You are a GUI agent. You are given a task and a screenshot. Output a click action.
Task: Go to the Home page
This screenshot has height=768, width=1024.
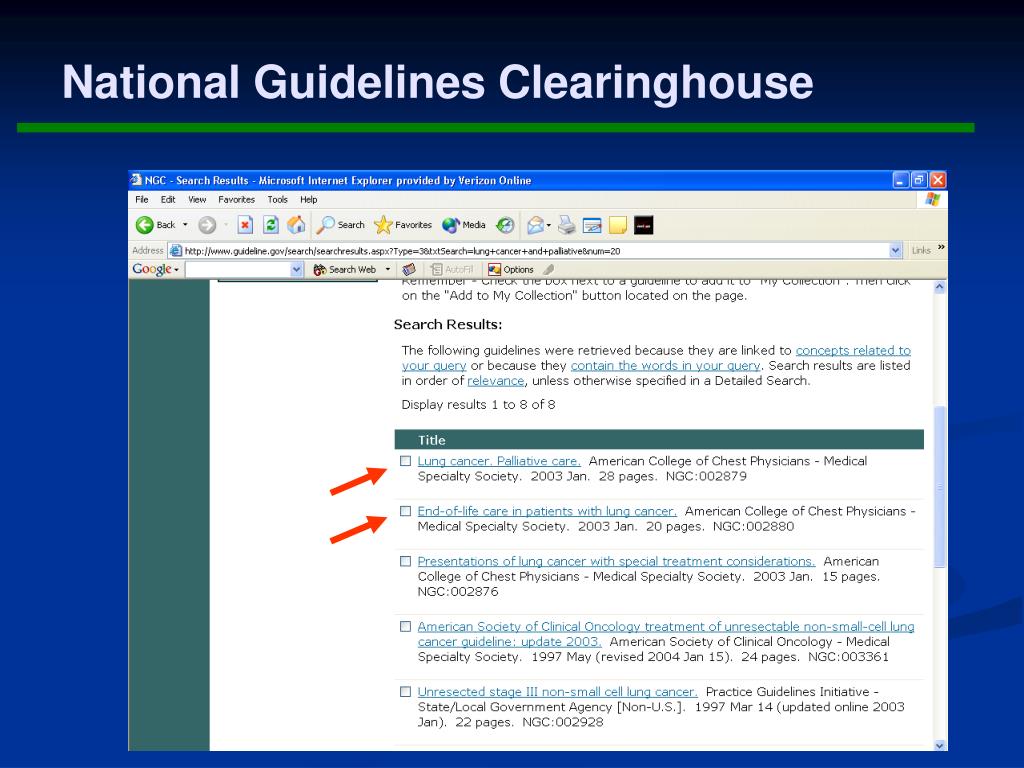296,225
